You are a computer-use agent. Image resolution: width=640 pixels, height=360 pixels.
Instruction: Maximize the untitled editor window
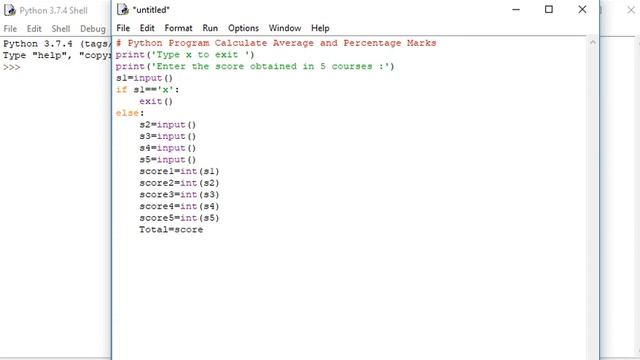click(549, 9)
